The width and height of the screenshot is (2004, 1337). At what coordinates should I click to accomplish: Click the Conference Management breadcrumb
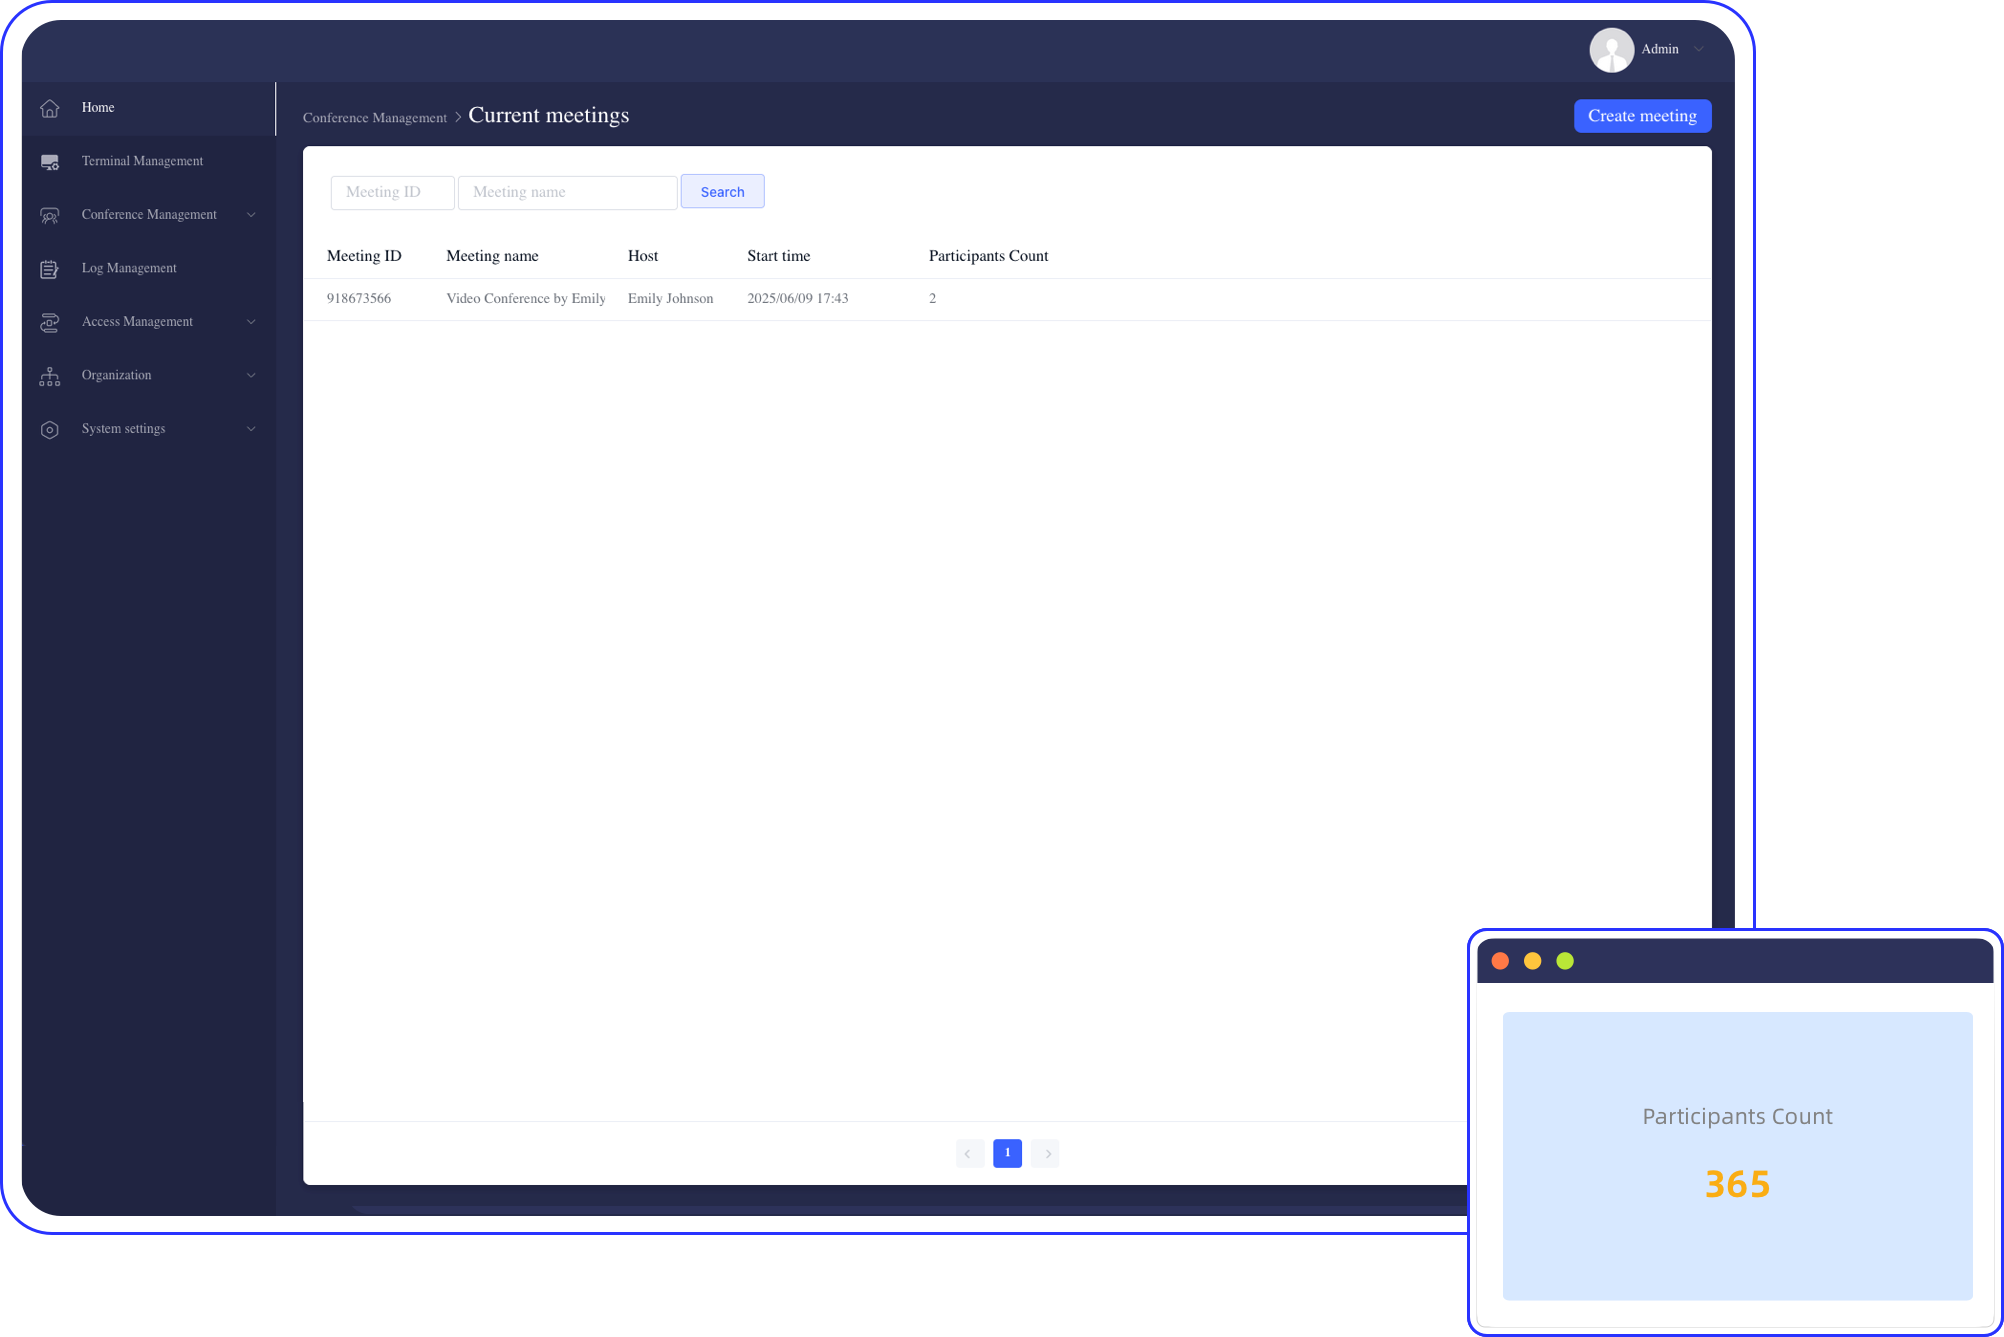click(x=375, y=117)
